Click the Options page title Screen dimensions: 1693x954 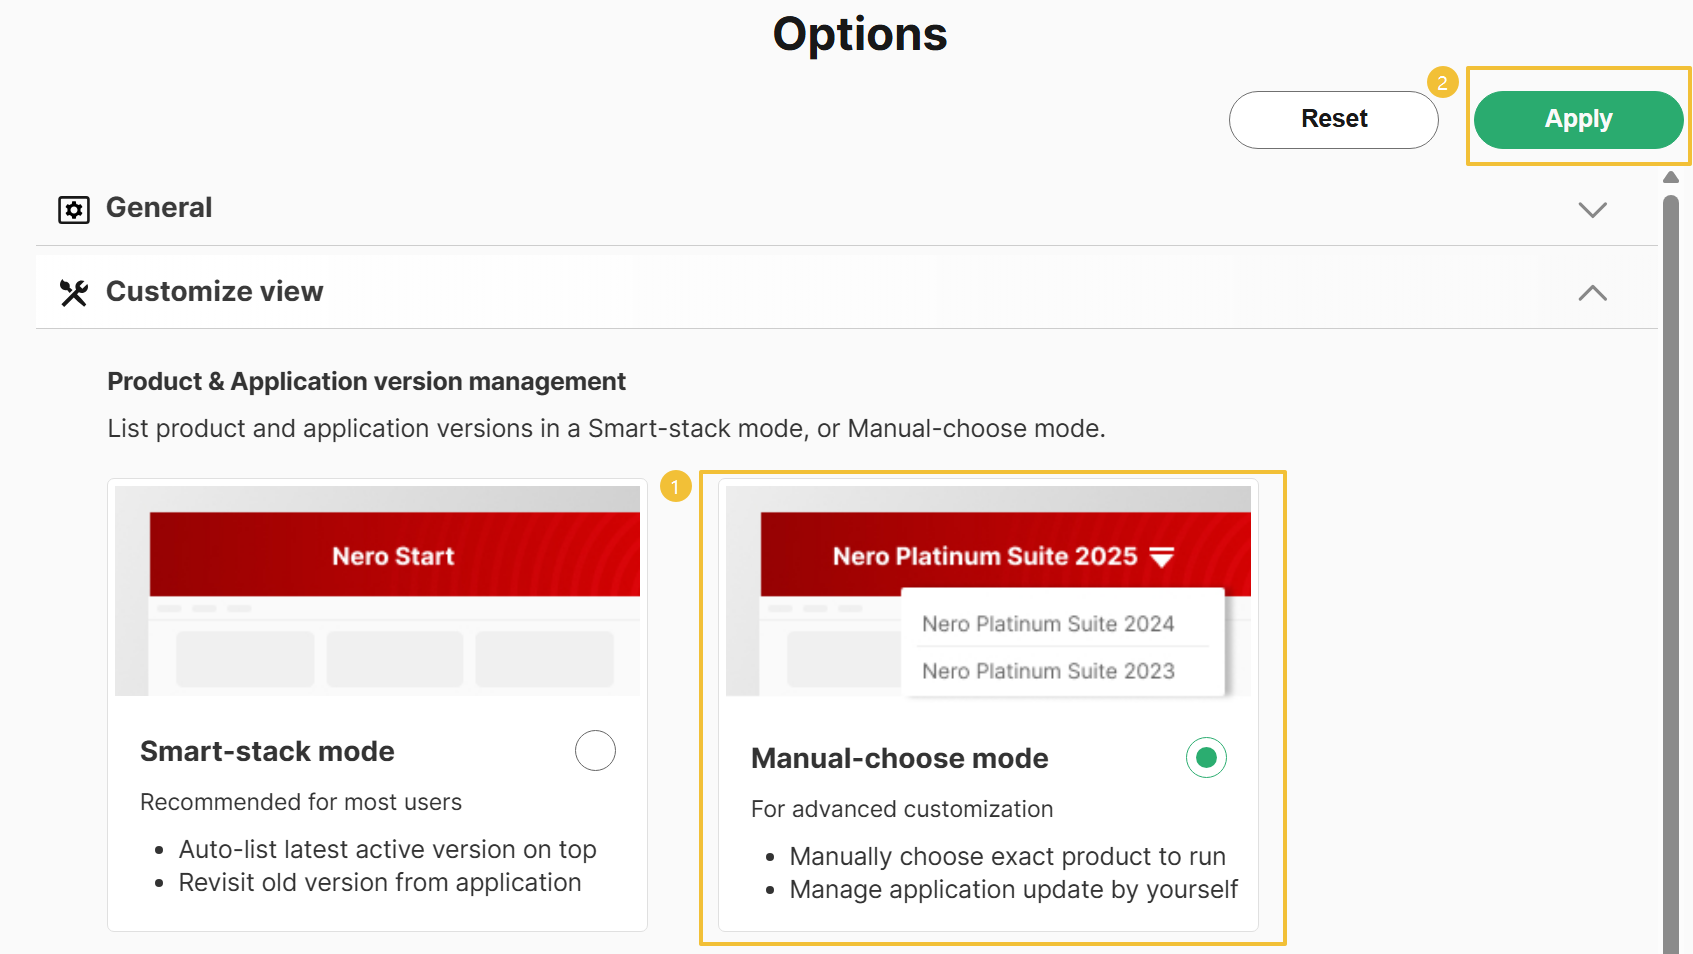[860, 35]
